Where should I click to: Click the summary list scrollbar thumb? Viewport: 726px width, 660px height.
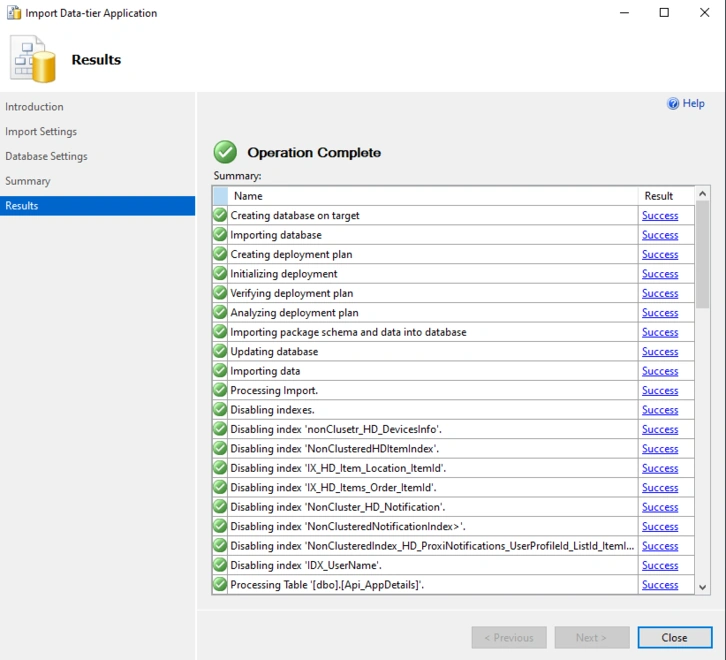[x=702, y=254]
